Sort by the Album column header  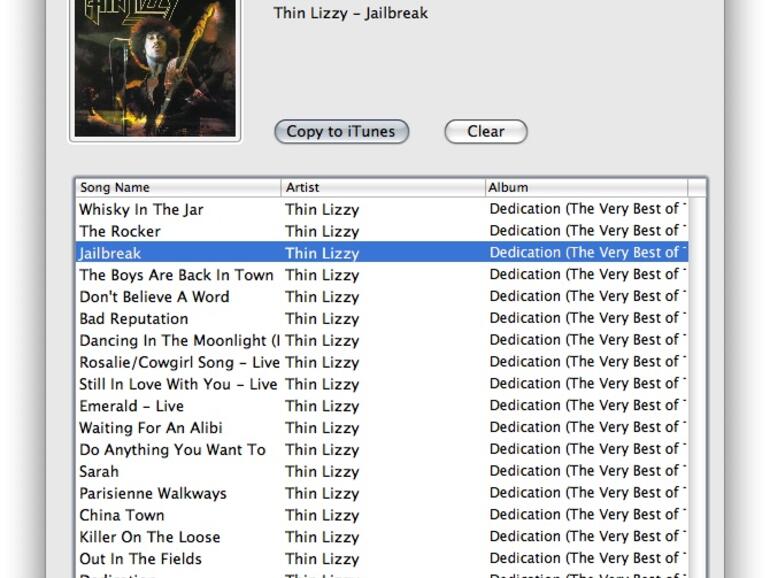click(586, 188)
